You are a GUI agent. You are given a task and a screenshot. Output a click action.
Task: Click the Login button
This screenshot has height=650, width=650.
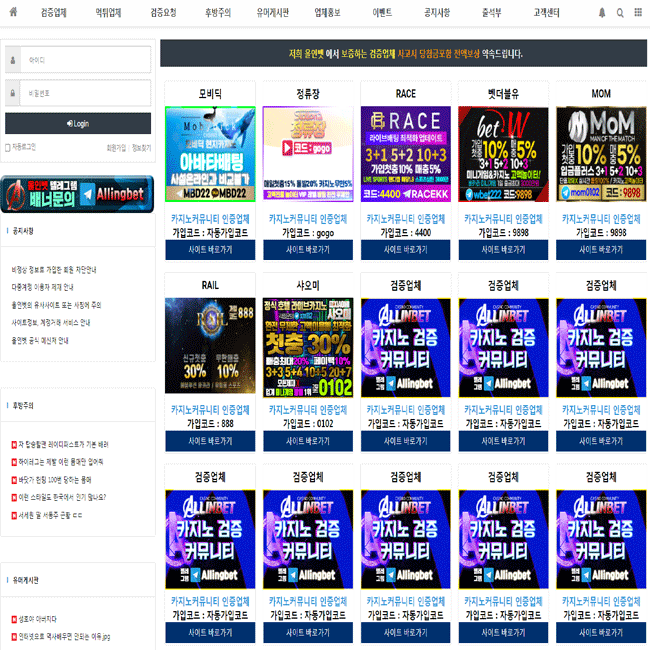(78, 124)
